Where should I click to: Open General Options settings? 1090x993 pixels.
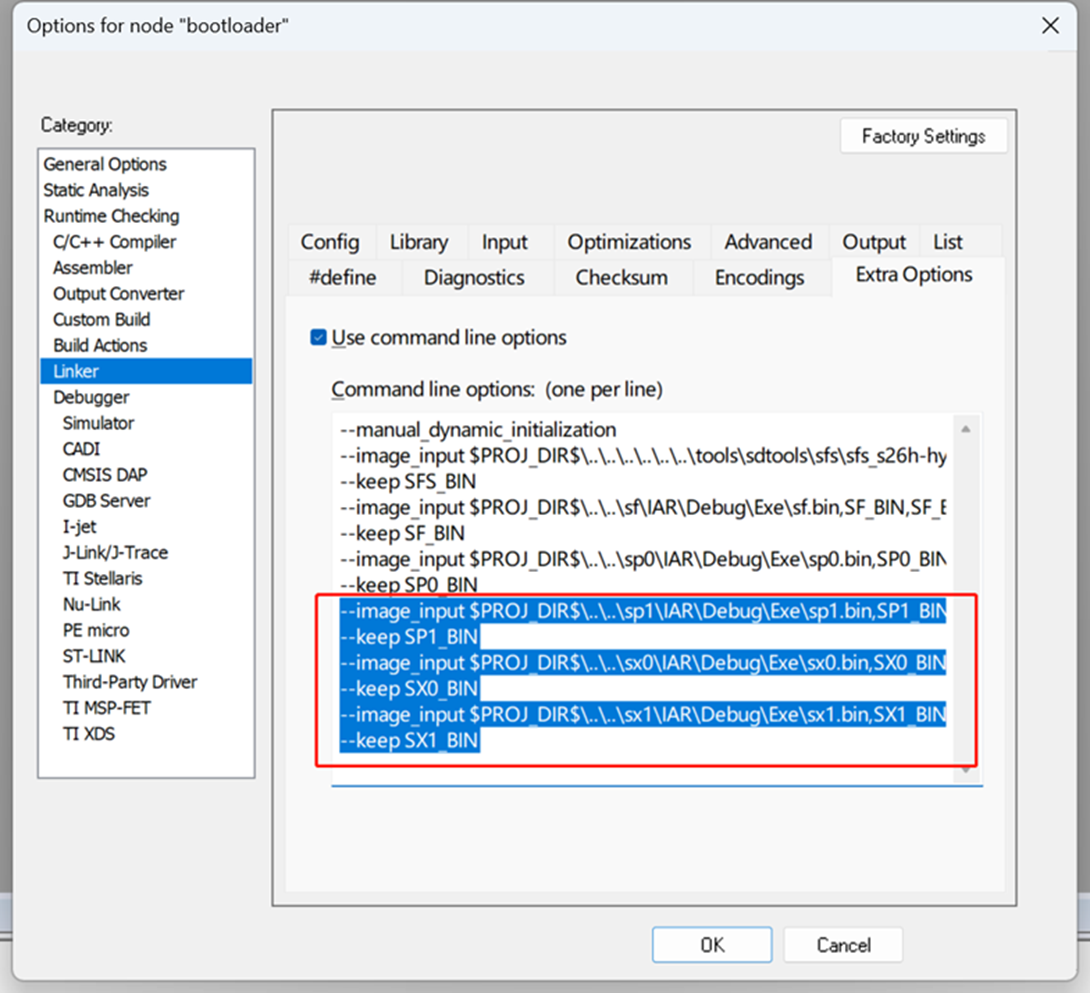coord(105,163)
